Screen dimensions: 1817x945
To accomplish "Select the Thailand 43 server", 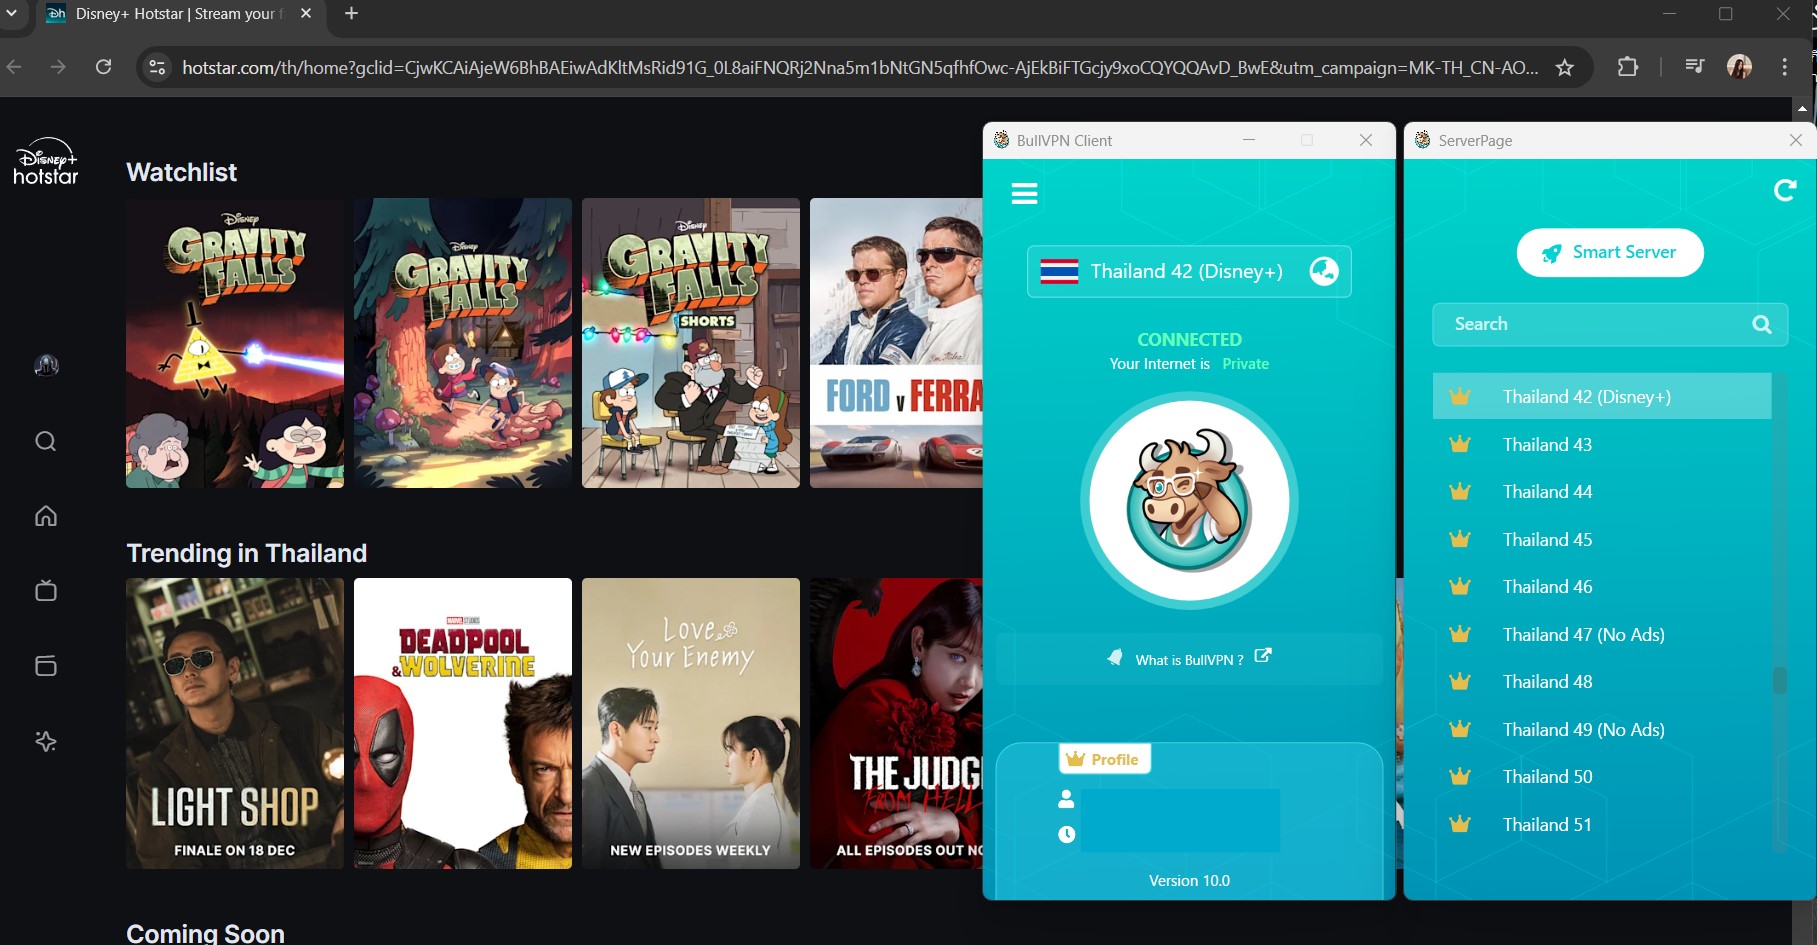I will [x=1601, y=444].
